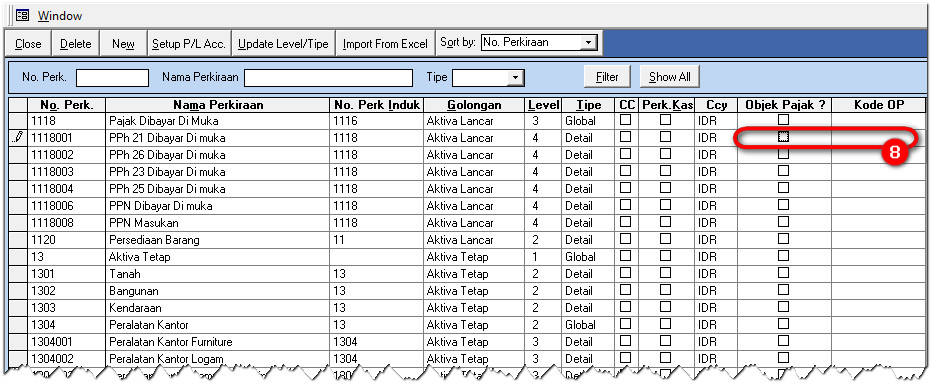Screen dimensions: 931x389
Task: Click Tipe "Global" cell for Peralatan Kantor row
Action: click(x=588, y=325)
